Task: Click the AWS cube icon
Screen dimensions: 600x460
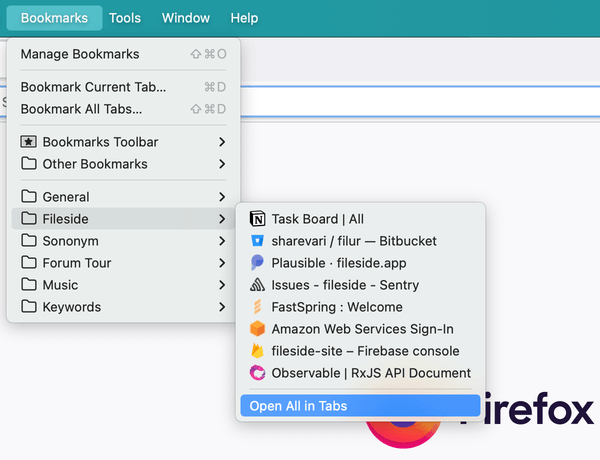Action: (257, 329)
